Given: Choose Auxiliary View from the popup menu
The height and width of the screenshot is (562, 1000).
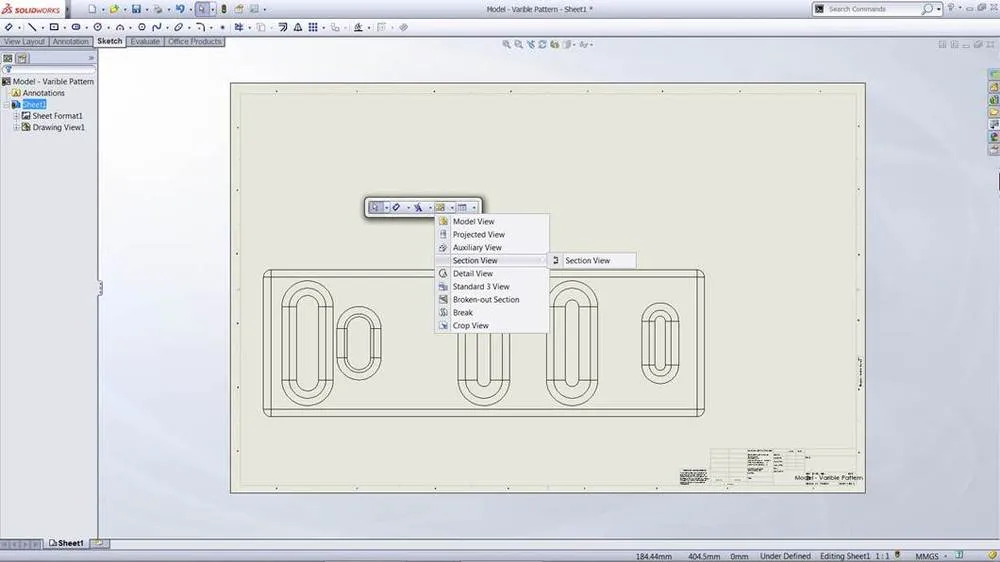Looking at the screenshot, I should (x=492, y=248).
